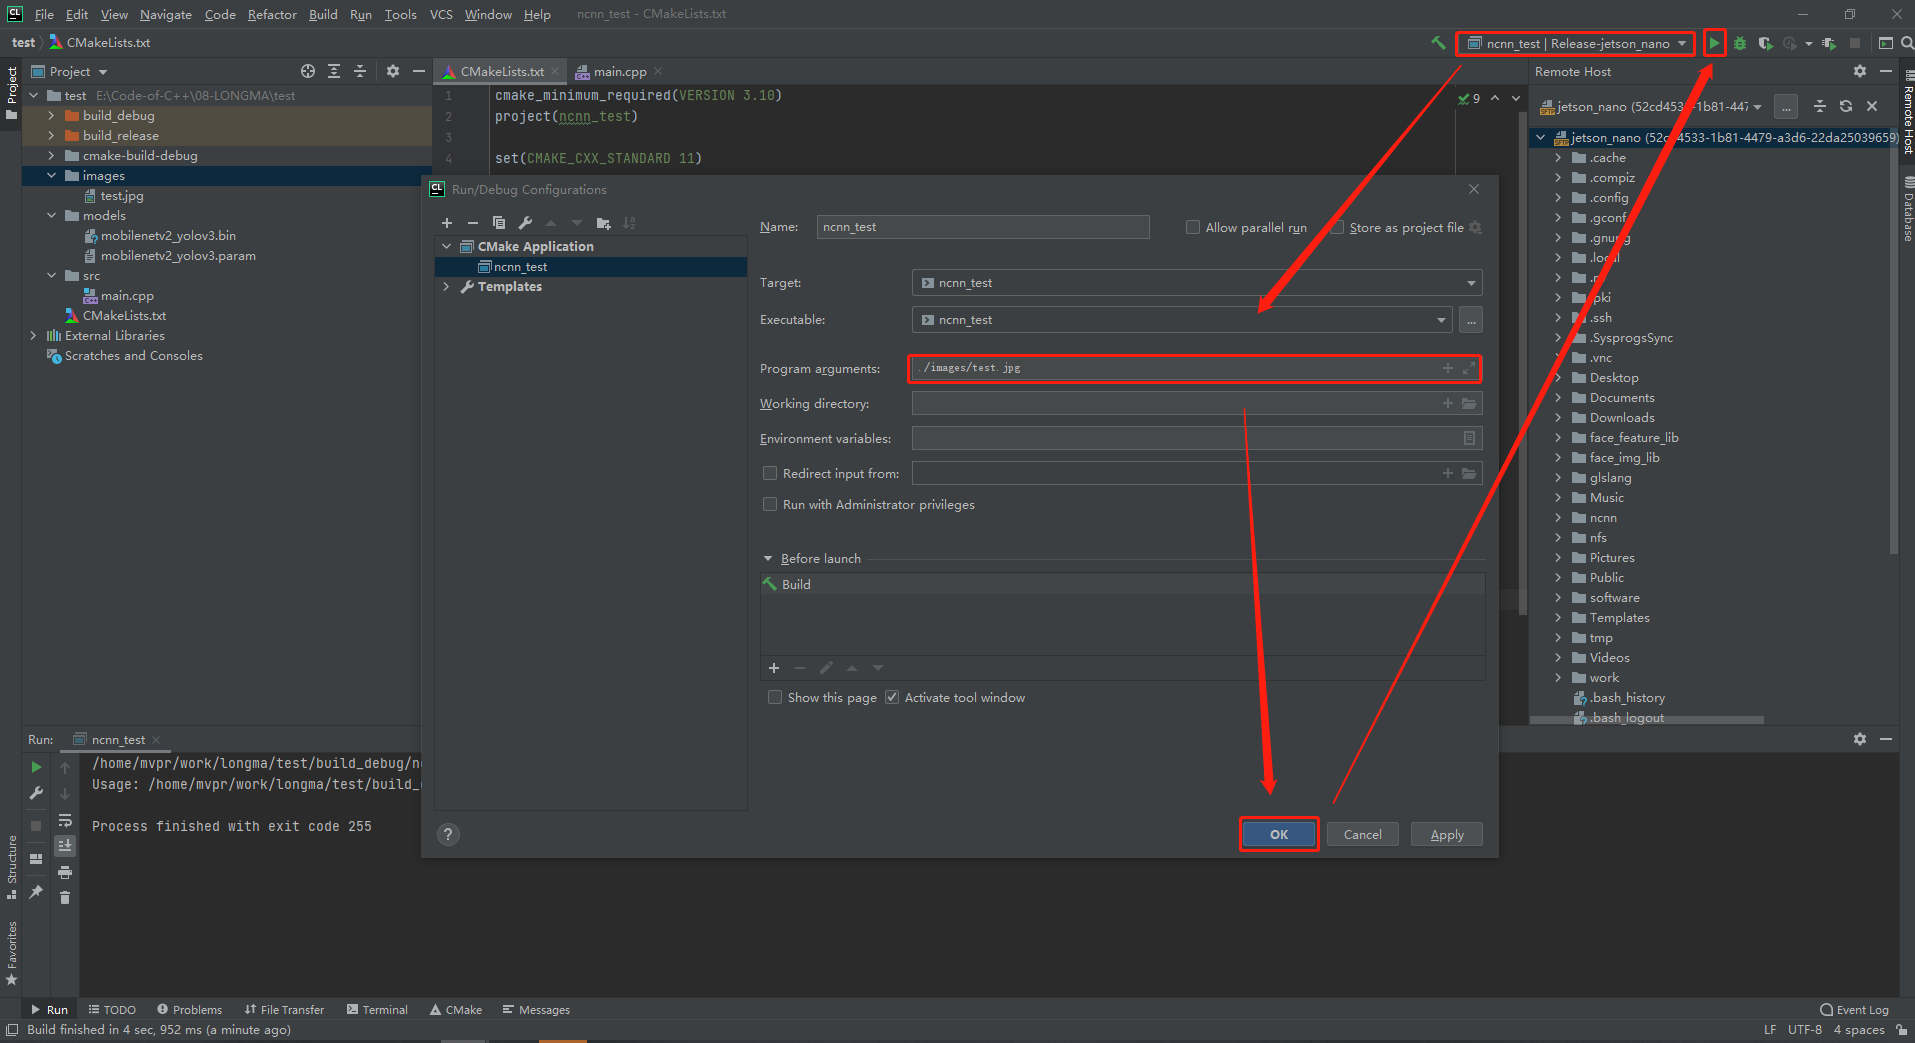Click the Rerun icon in the Run panel
The height and width of the screenshot is (1043, 1915).
(36, 767)
